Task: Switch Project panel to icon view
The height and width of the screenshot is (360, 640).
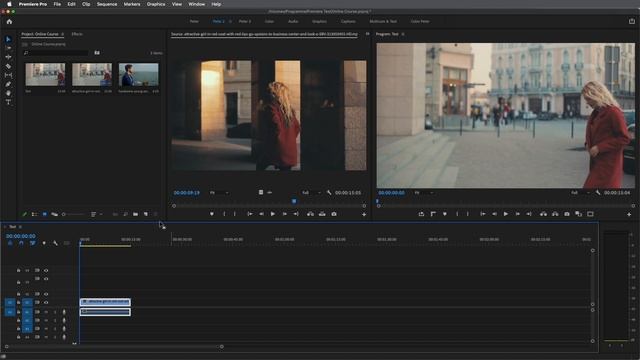Action: 44,214
